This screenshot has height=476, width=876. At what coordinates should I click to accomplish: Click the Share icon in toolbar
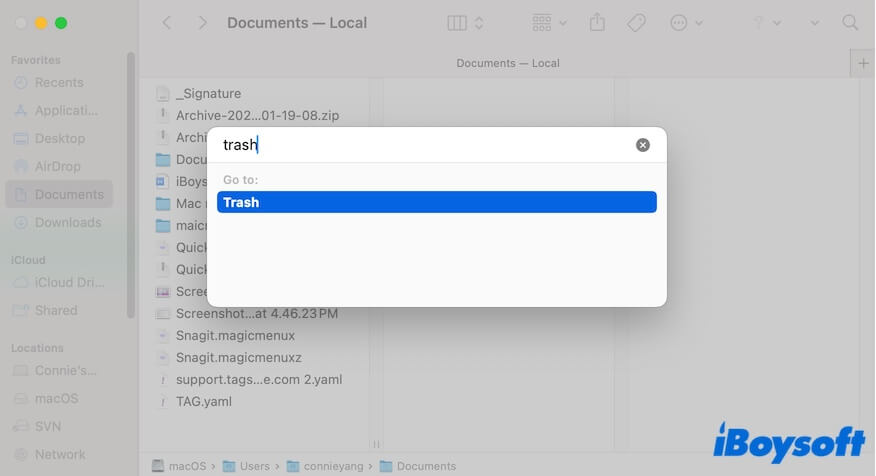tap(597, 22)
